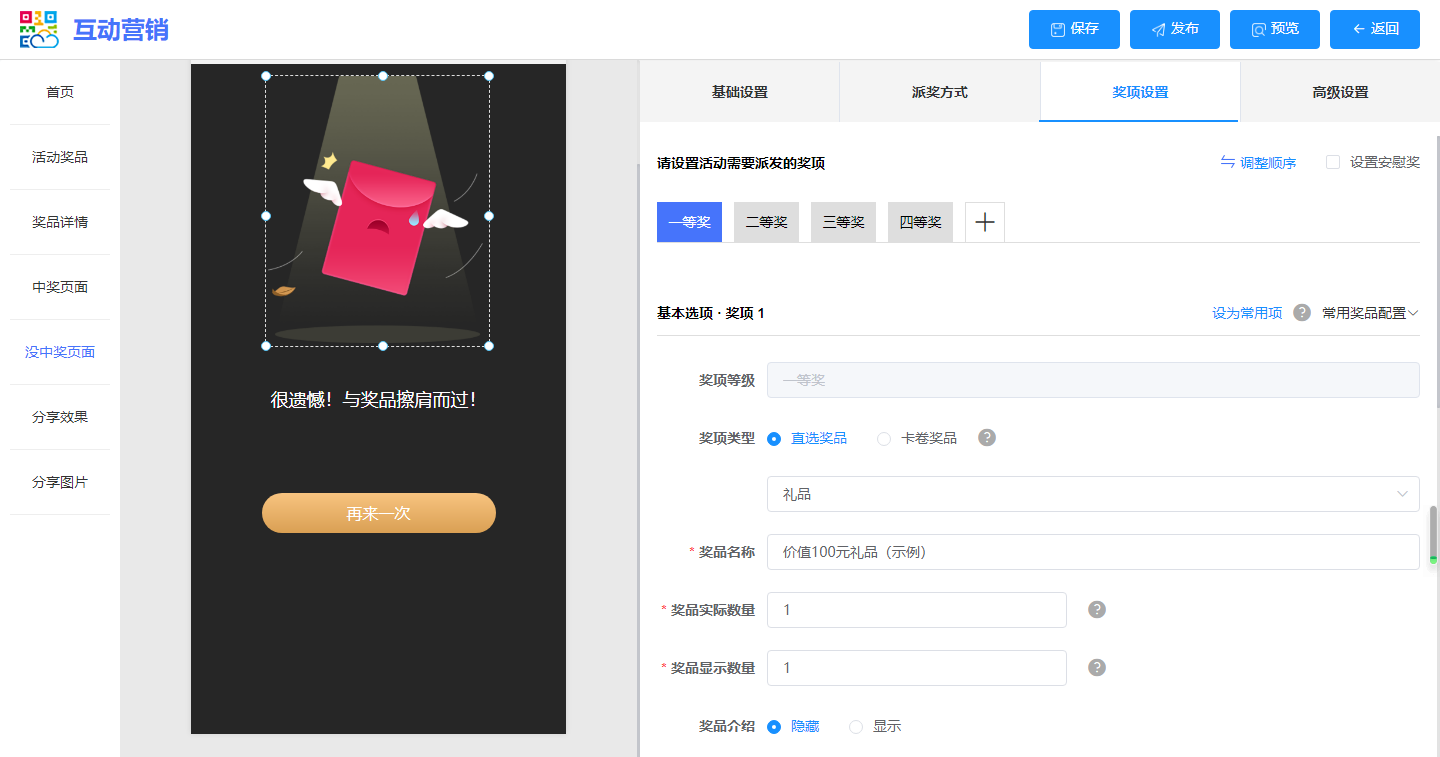Select the 卡卷奖品 radio option
The image size is (1440, 757).
(x=884, y=439)
